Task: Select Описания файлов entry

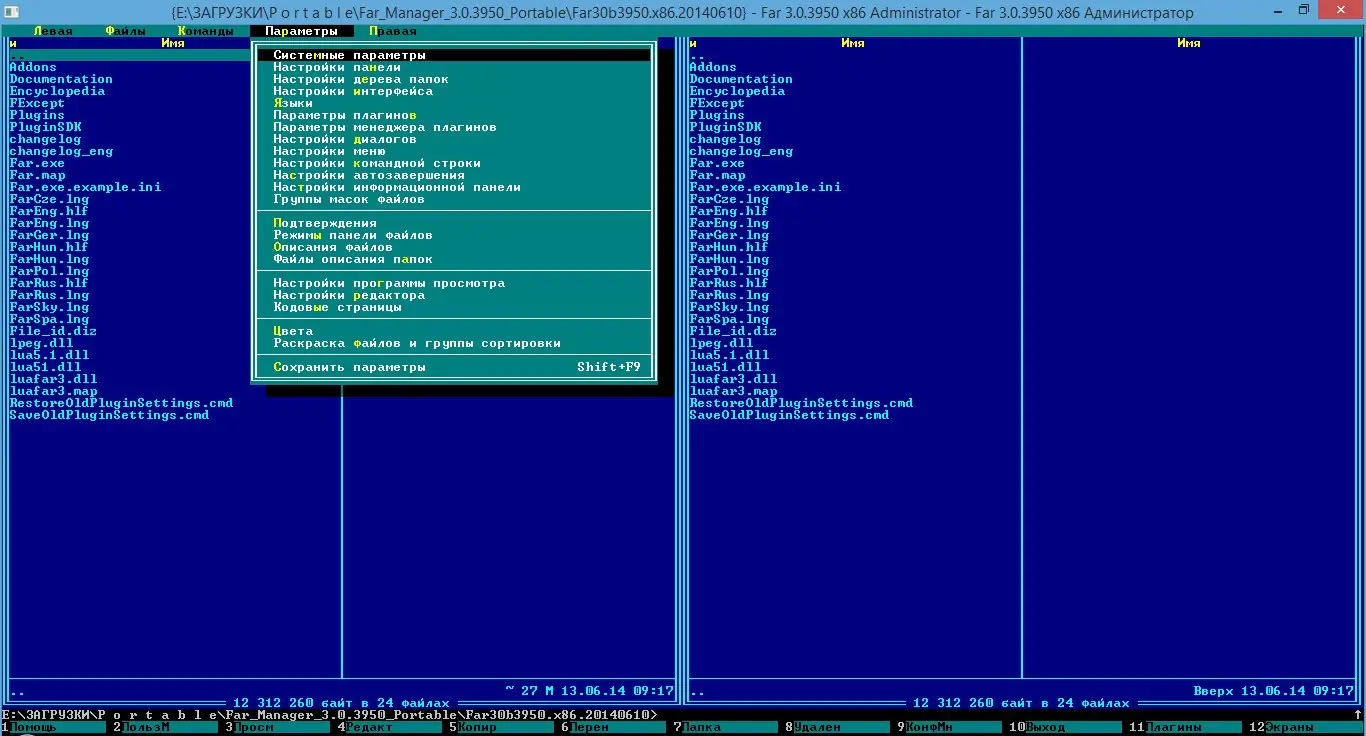Action: [x=453, y=247]
